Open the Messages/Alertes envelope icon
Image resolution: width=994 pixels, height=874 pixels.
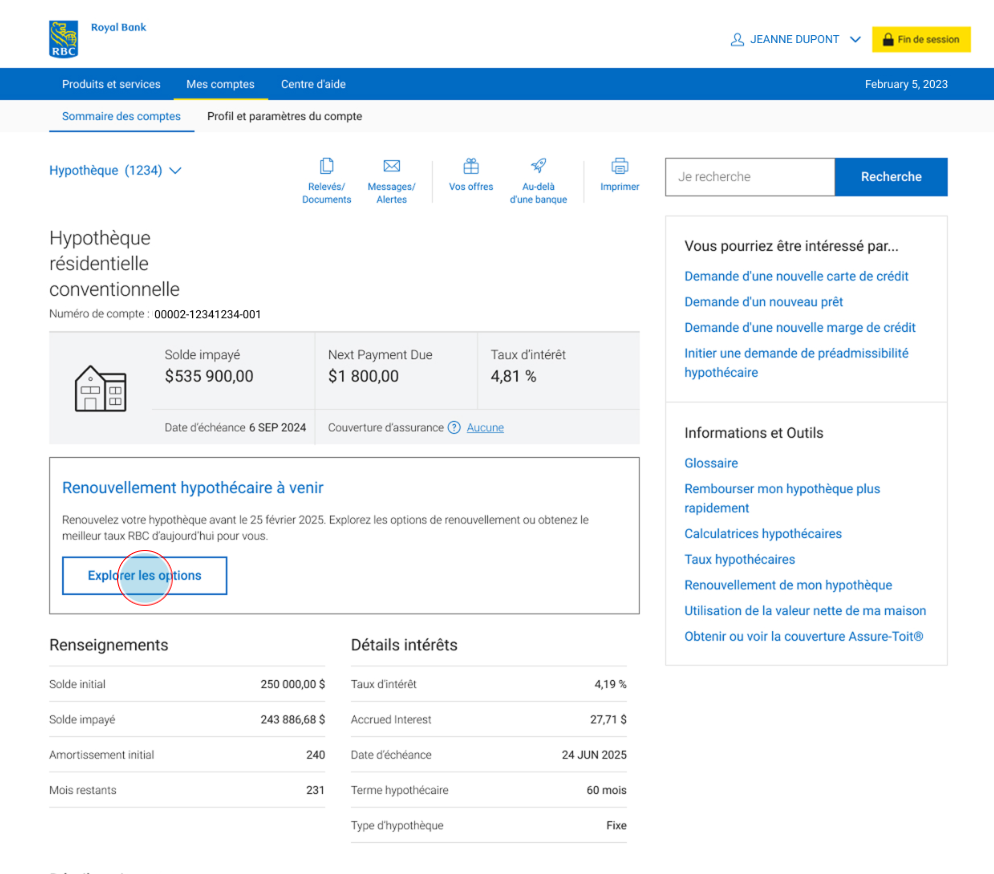coord(392,166)
